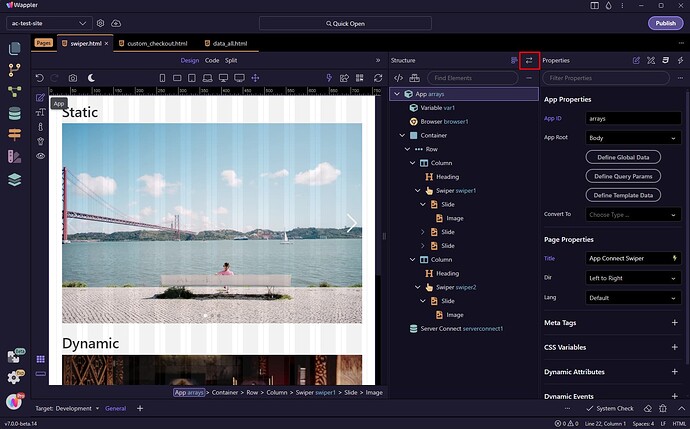690x429 pixels.
Task: Click Define Global Data button
Action: pyautogui.click(x=623, y=157)
